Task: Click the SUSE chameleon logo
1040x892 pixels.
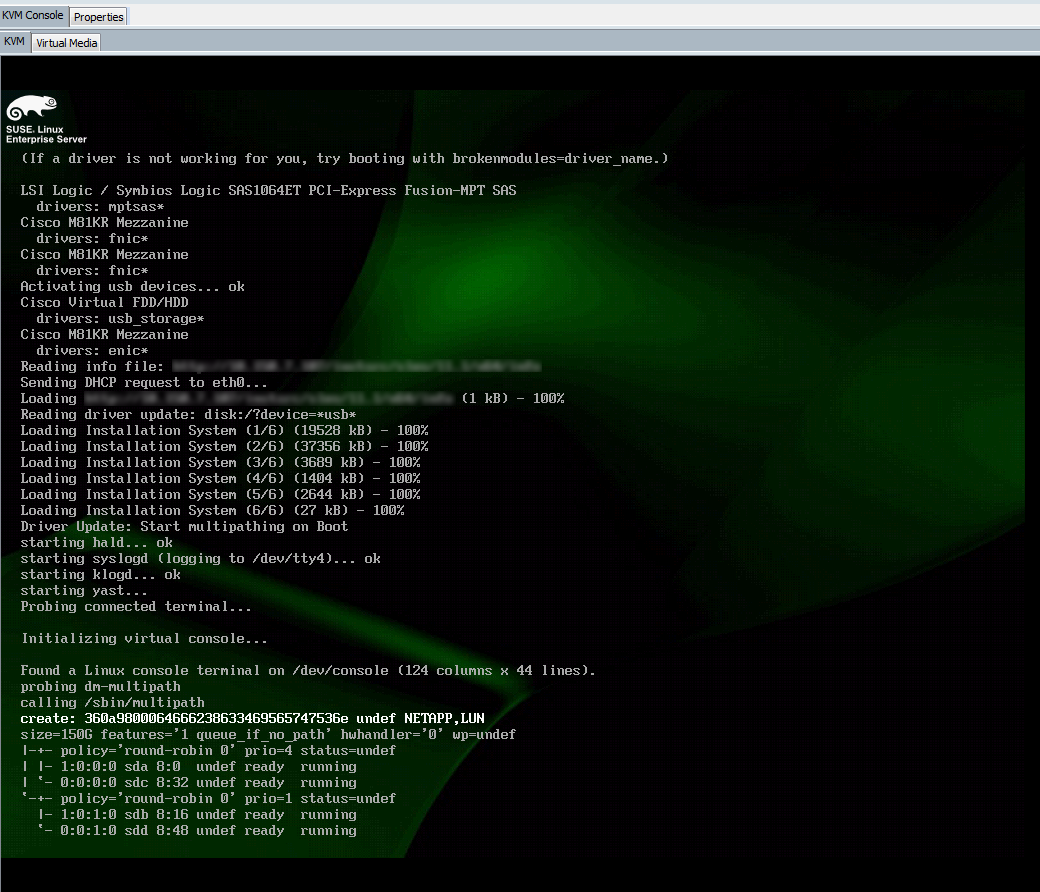Action: pos(32,109)
